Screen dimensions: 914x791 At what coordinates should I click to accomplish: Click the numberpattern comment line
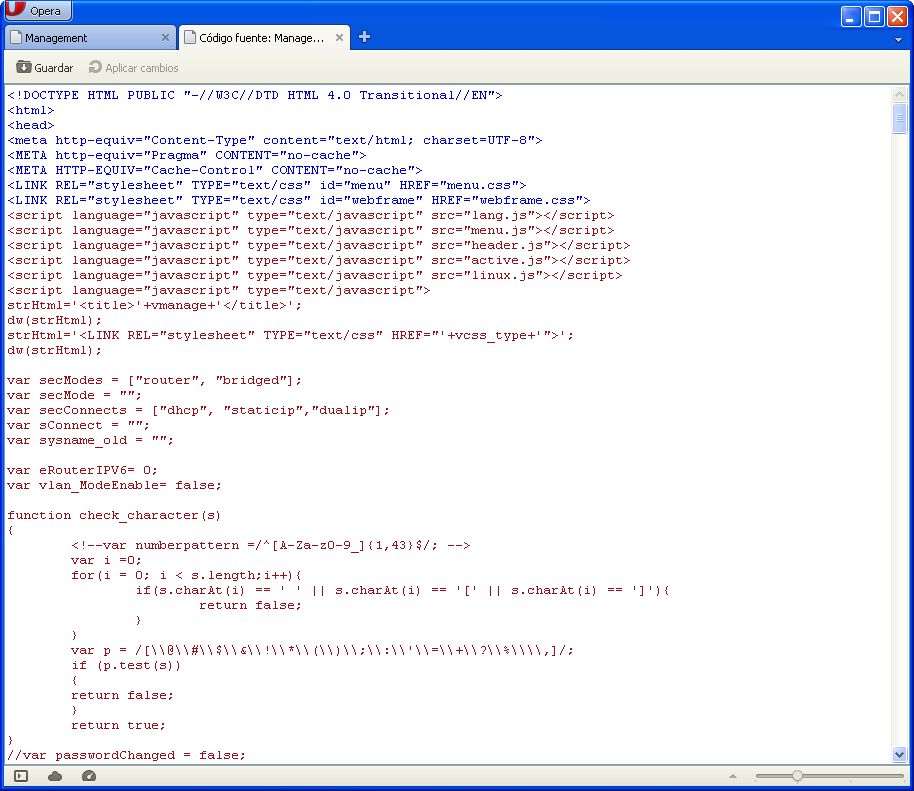tap(270, 546)
